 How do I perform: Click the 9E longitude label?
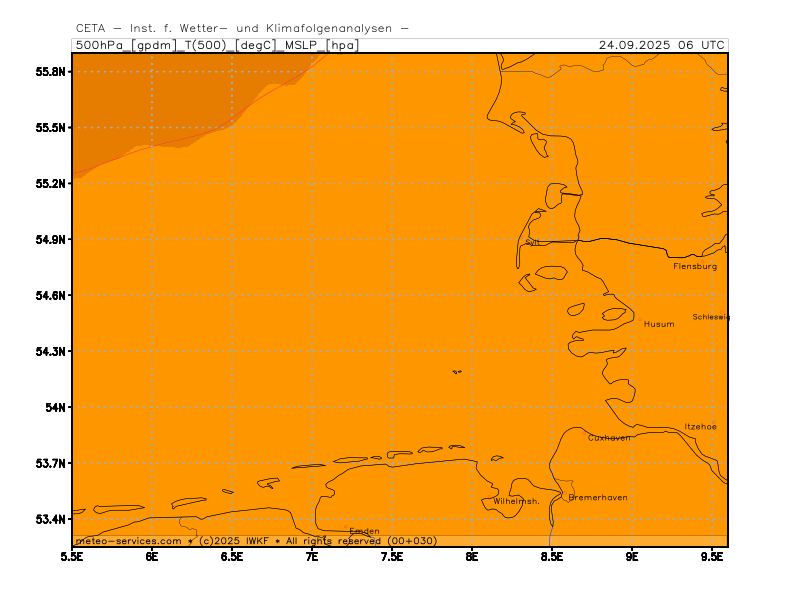pos(632,557)
